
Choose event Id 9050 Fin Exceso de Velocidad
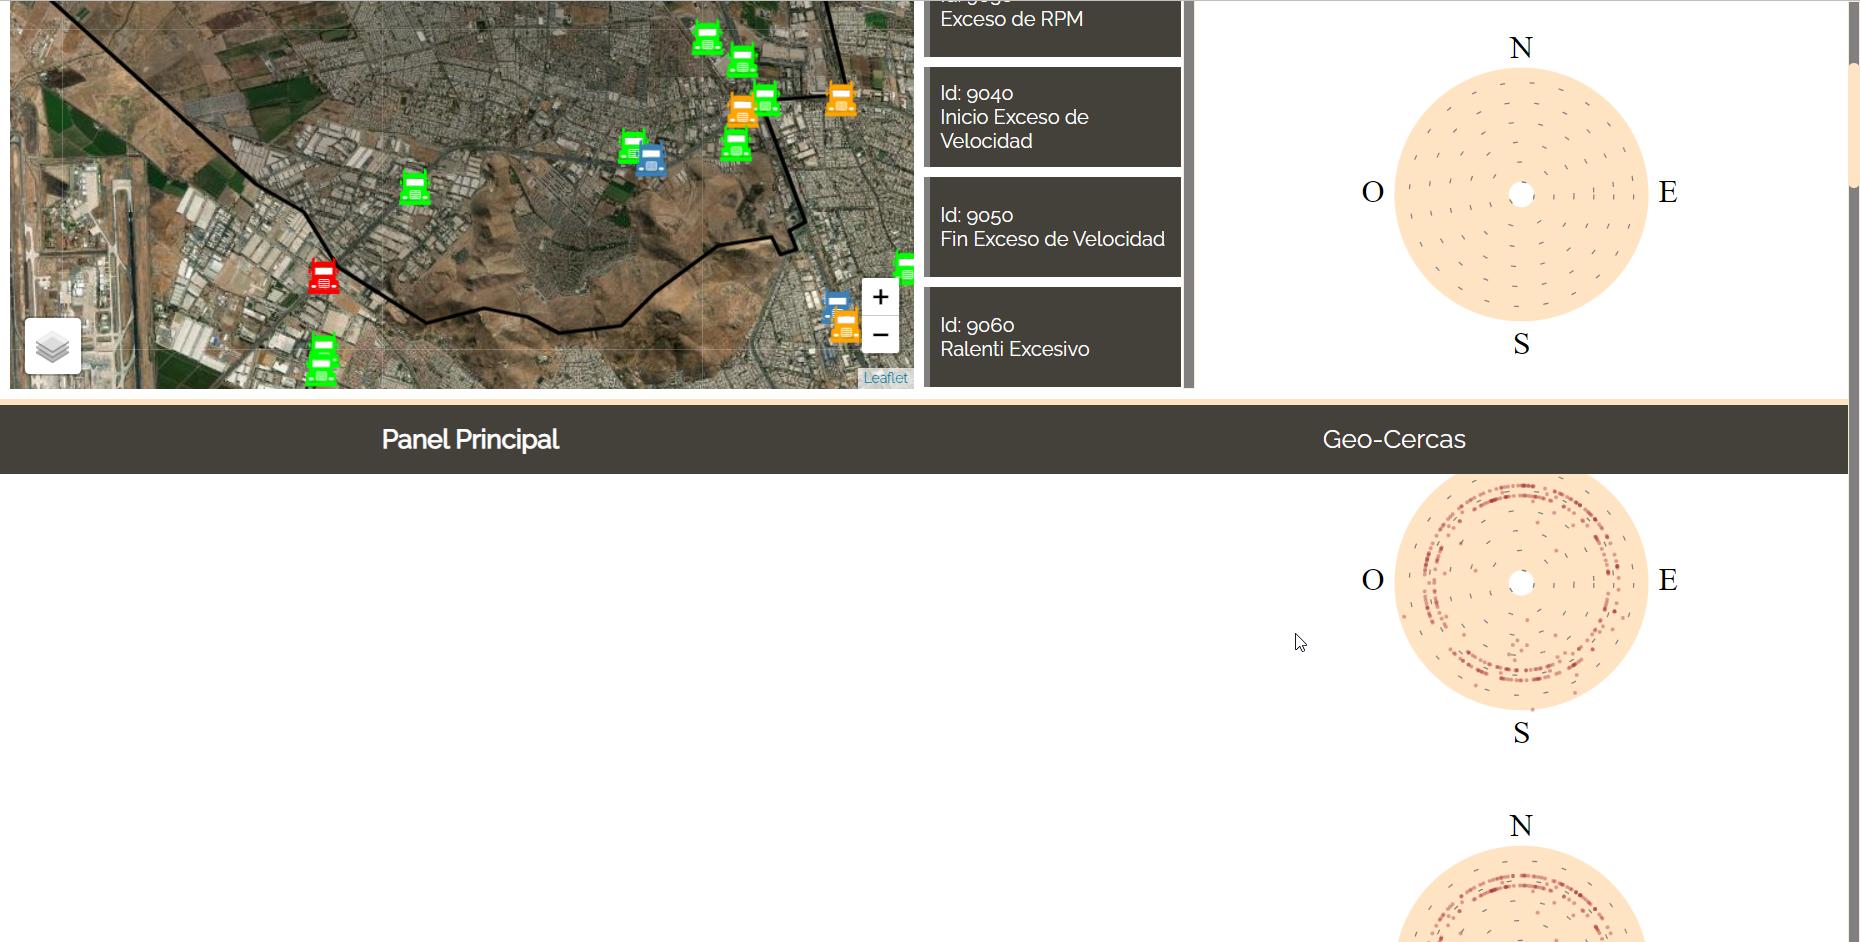[1053, 227]
